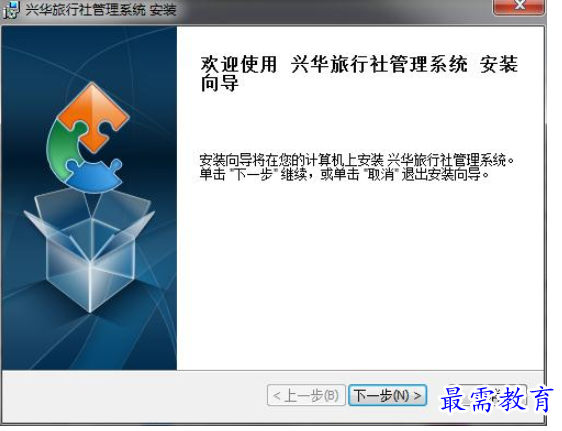Click the 兴华旅行社管理系统 name in heading

[380, 64]
